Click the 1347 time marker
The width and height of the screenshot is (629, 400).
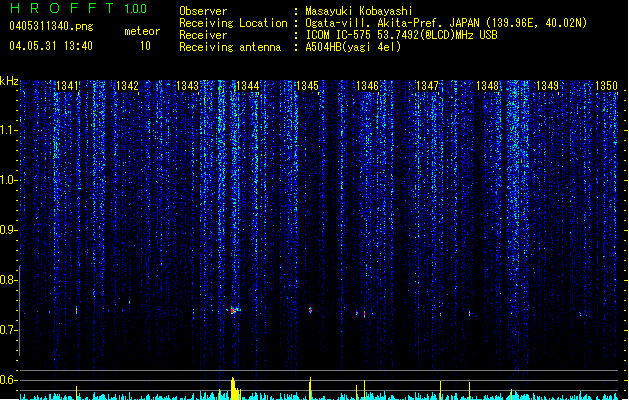[428, 85]
